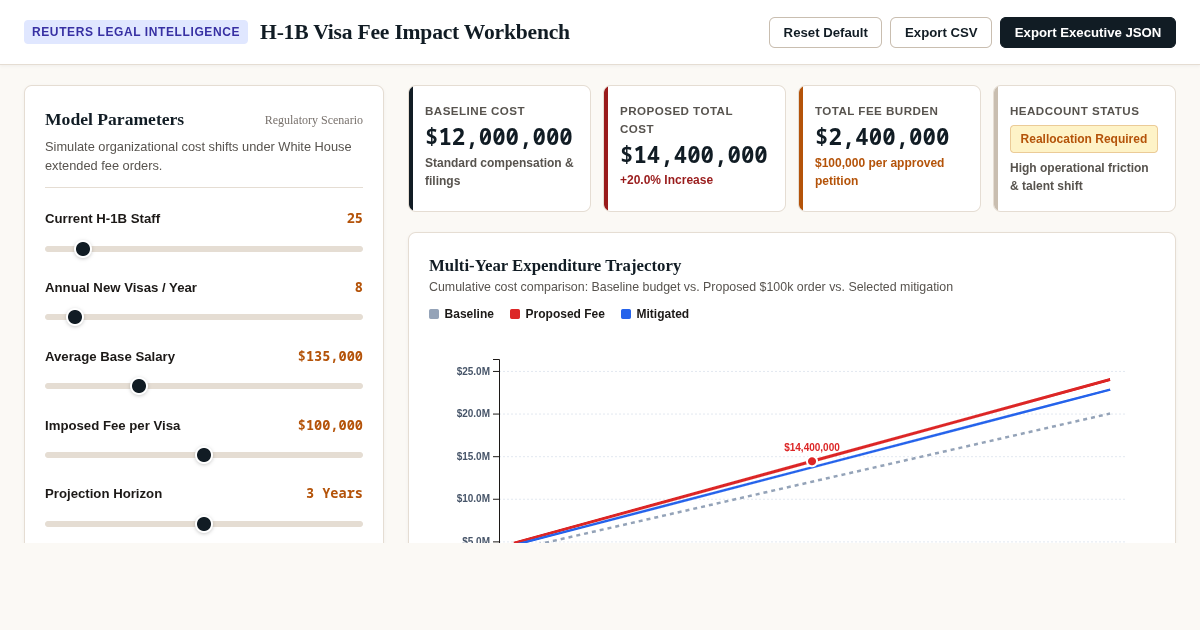Click the '$15.0M' axis label
The height and width of the screenshot is (630, 1200).
pyautogui.click(x=474, y=456)
